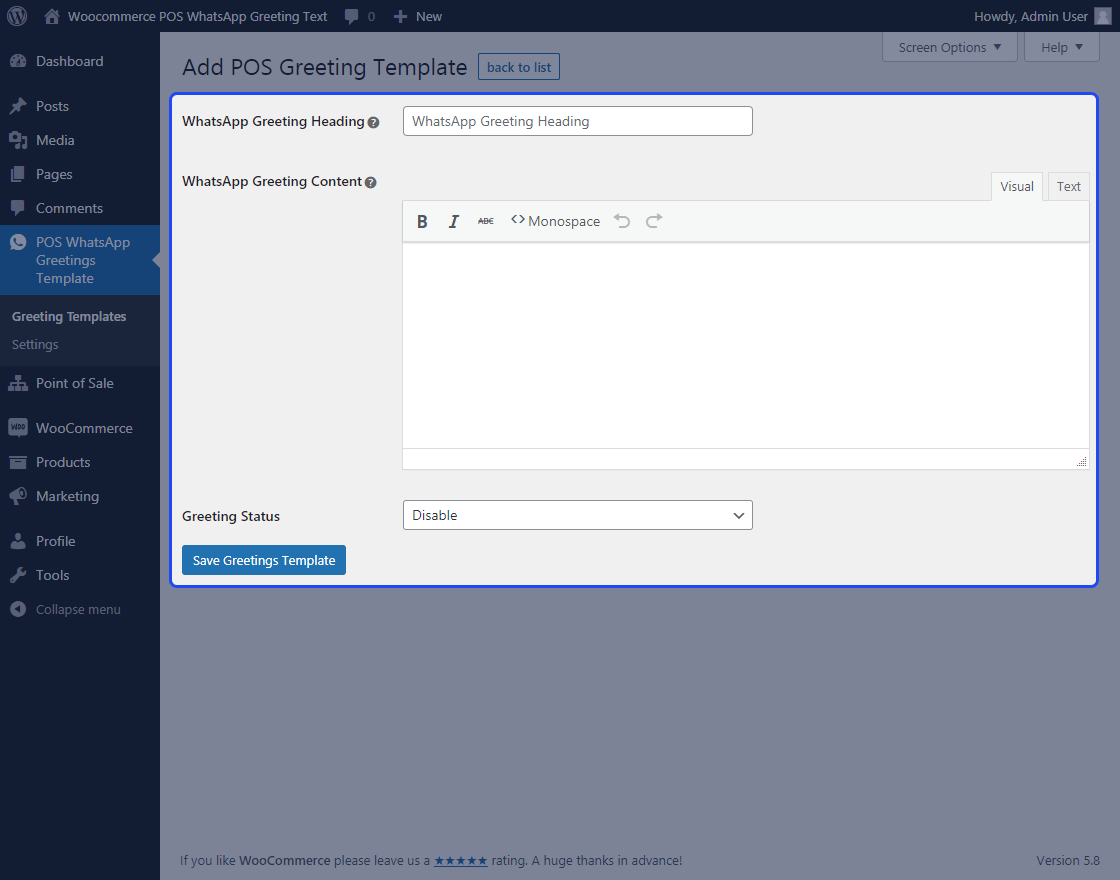Click the WhatsApp icon in sidebar
This screenshot has height=880, width=1120.
point(18,242)
